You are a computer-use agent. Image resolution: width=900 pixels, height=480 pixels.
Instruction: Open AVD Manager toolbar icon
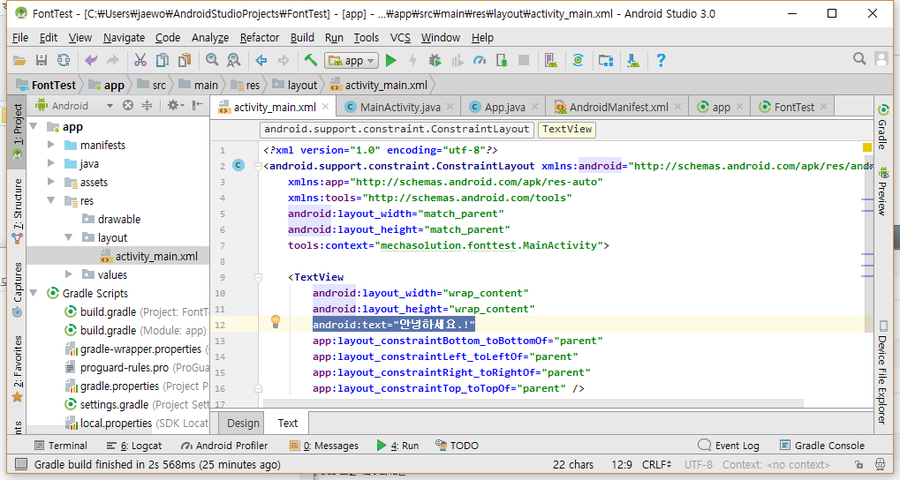coord(551,60)
